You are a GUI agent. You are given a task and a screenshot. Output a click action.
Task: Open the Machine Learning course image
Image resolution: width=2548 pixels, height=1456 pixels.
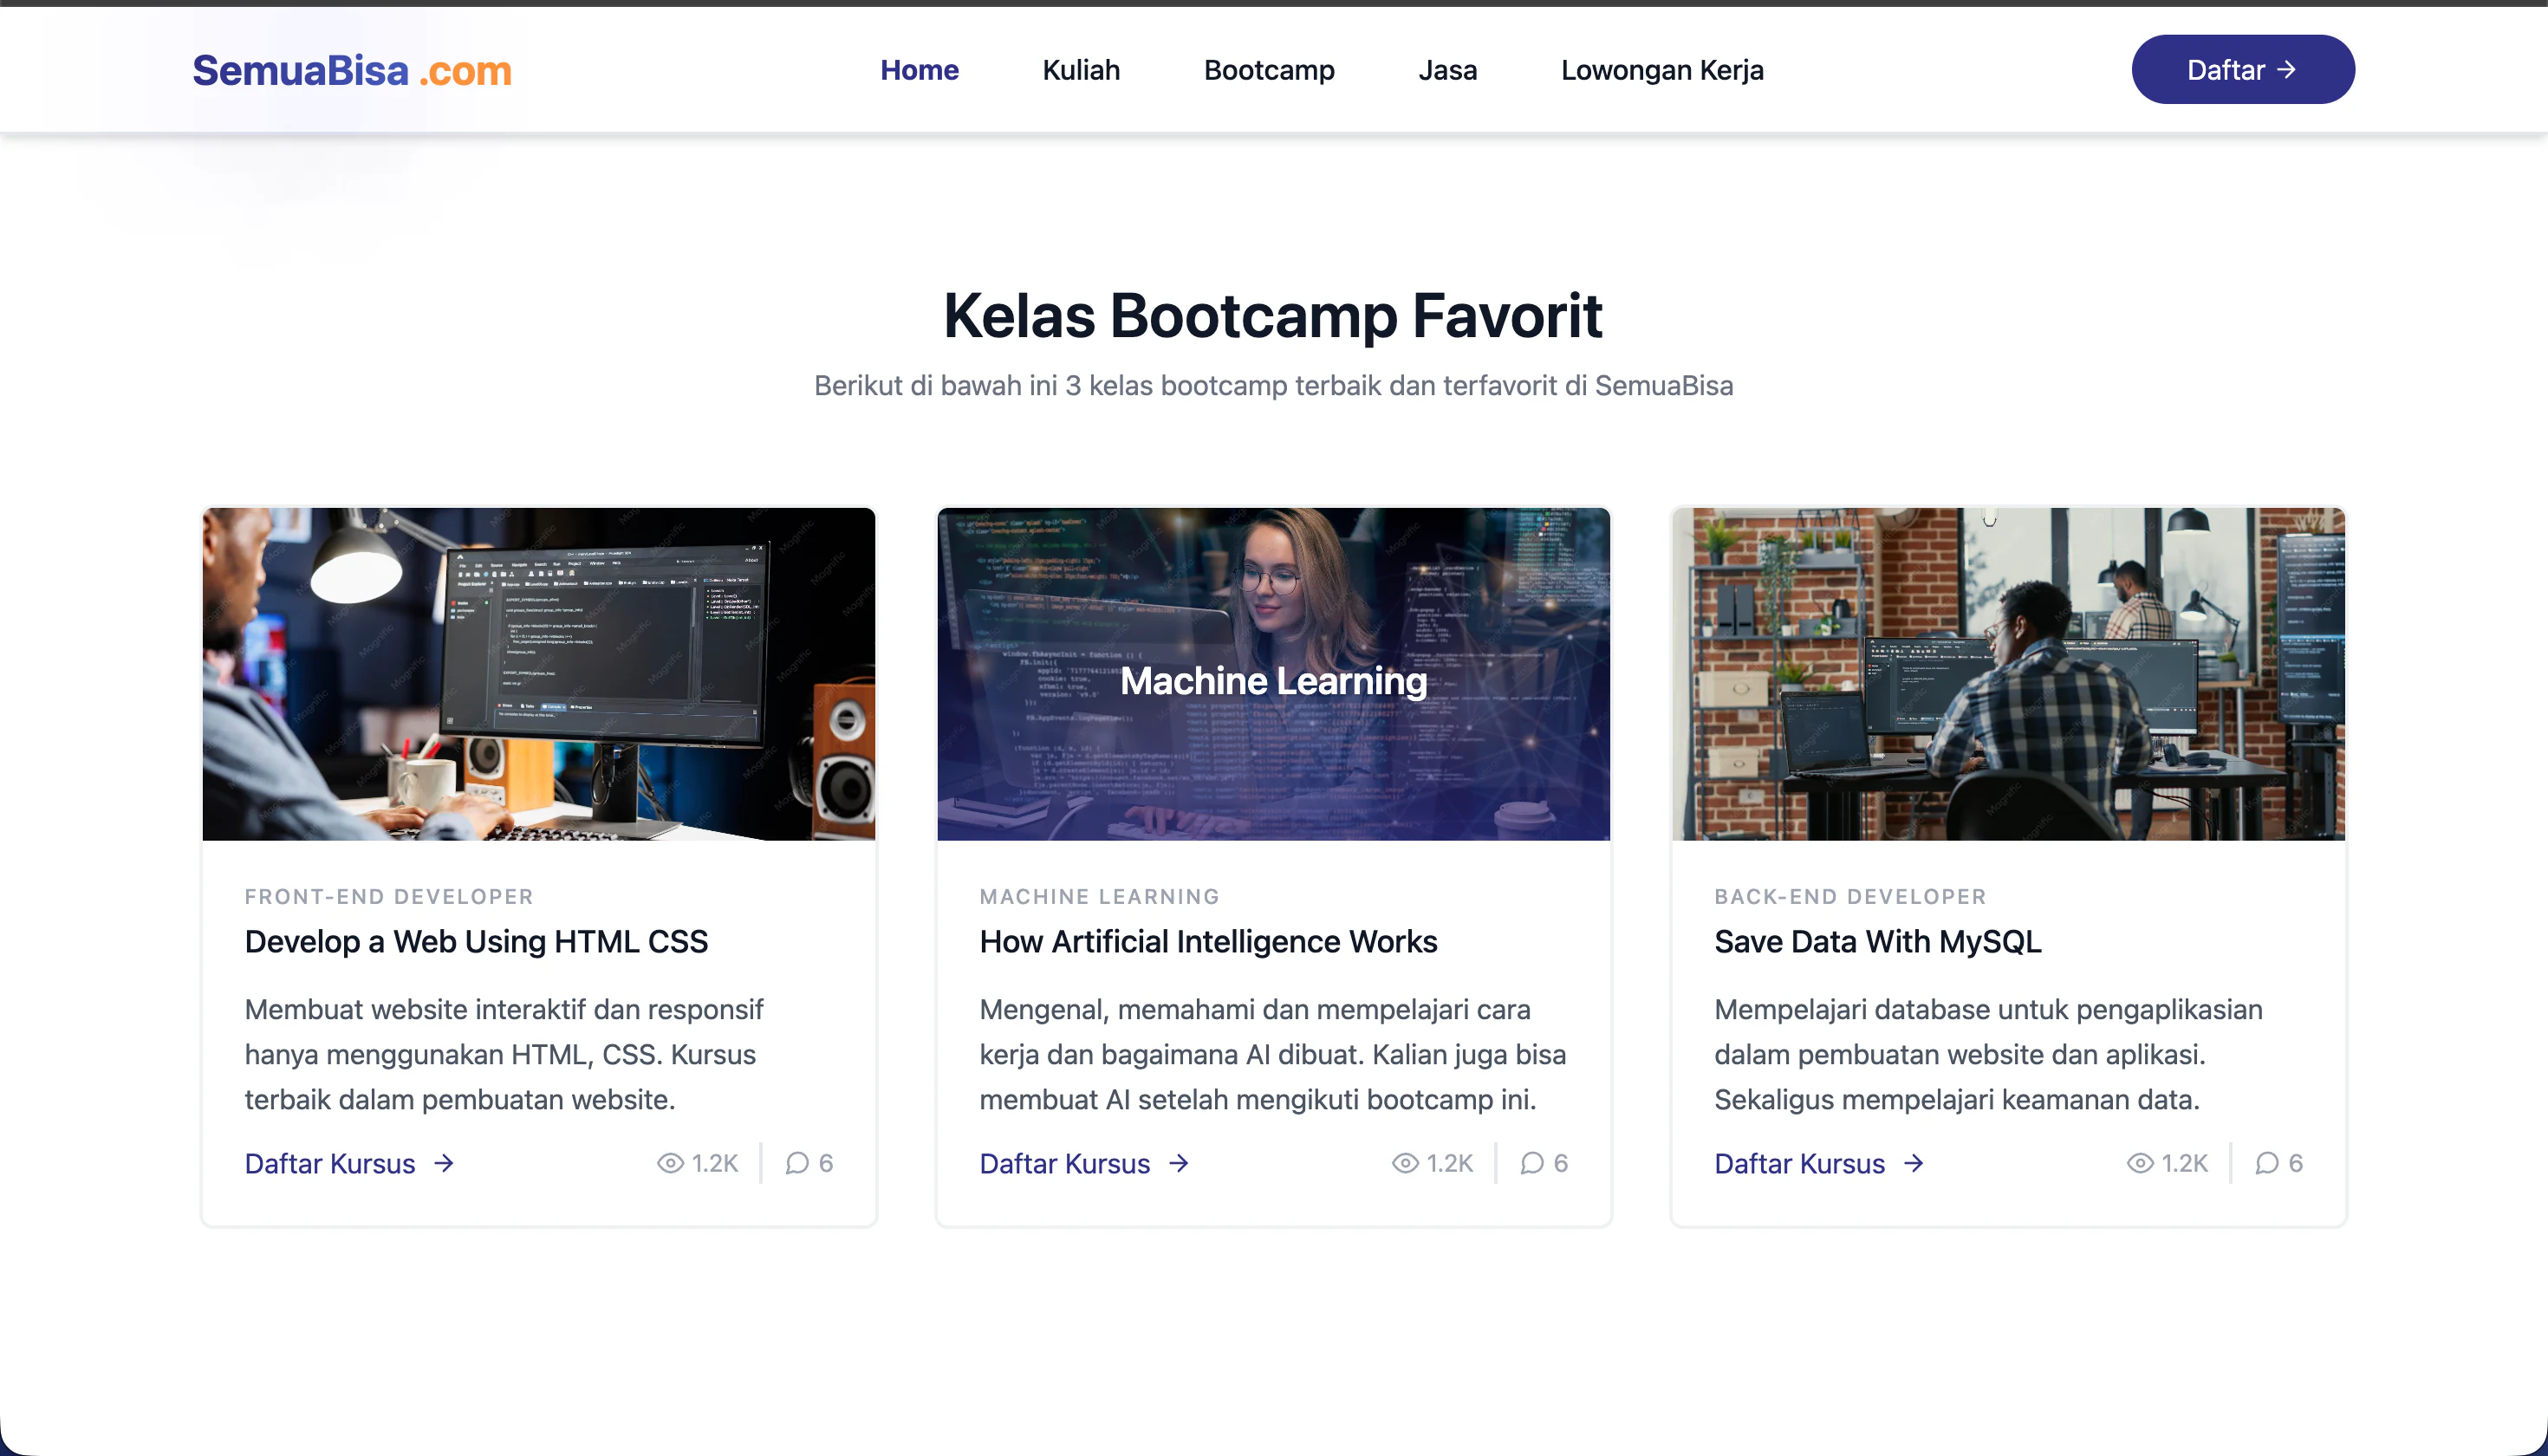pos(1274,674)
